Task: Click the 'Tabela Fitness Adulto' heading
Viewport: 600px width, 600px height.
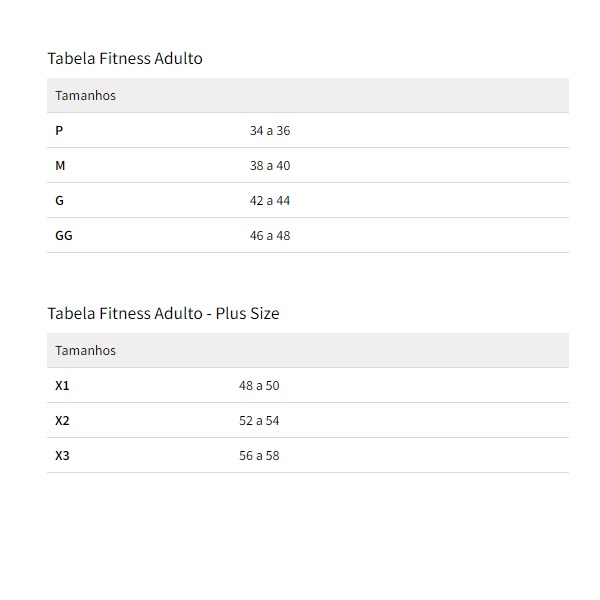Action: pyautogui.click(x=125, y=58)
